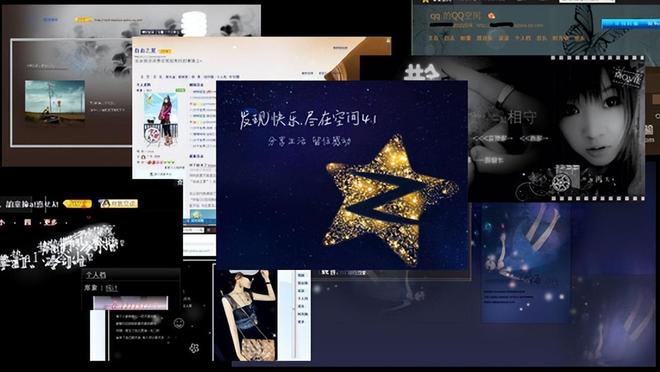Image resolution: width=660 pixels, height=372 pixels.
Task: Click the bright blue bar in butterfly page
Action: (x=631, y=24)
